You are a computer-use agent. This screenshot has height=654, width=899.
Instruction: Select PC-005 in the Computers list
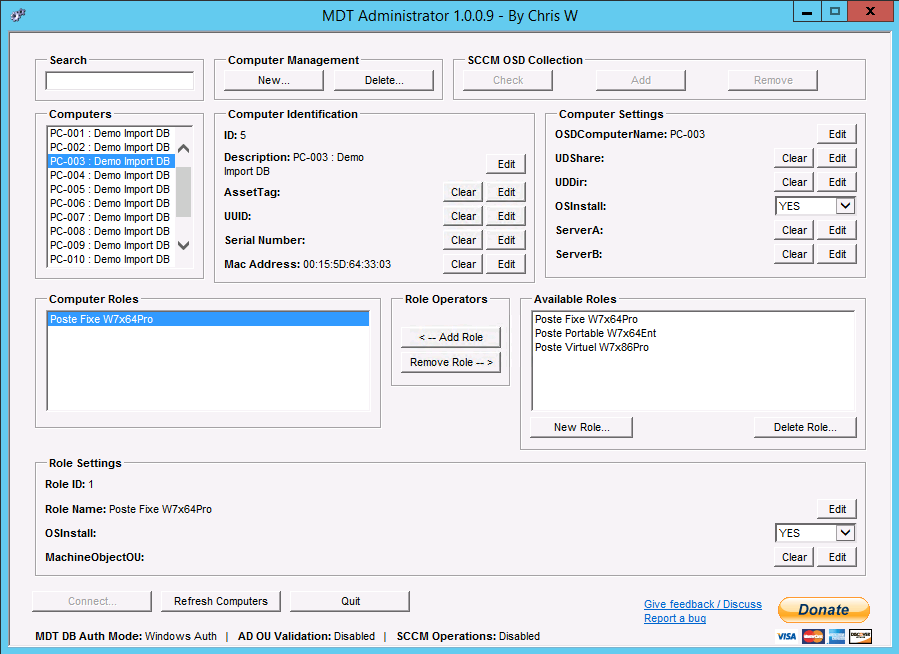(110, 189)
